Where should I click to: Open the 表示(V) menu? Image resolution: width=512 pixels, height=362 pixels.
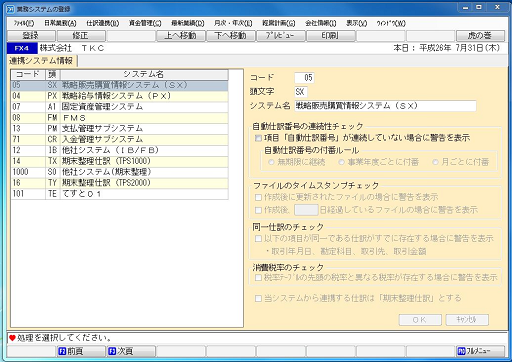pyautogui.click(x=356, y=23)
